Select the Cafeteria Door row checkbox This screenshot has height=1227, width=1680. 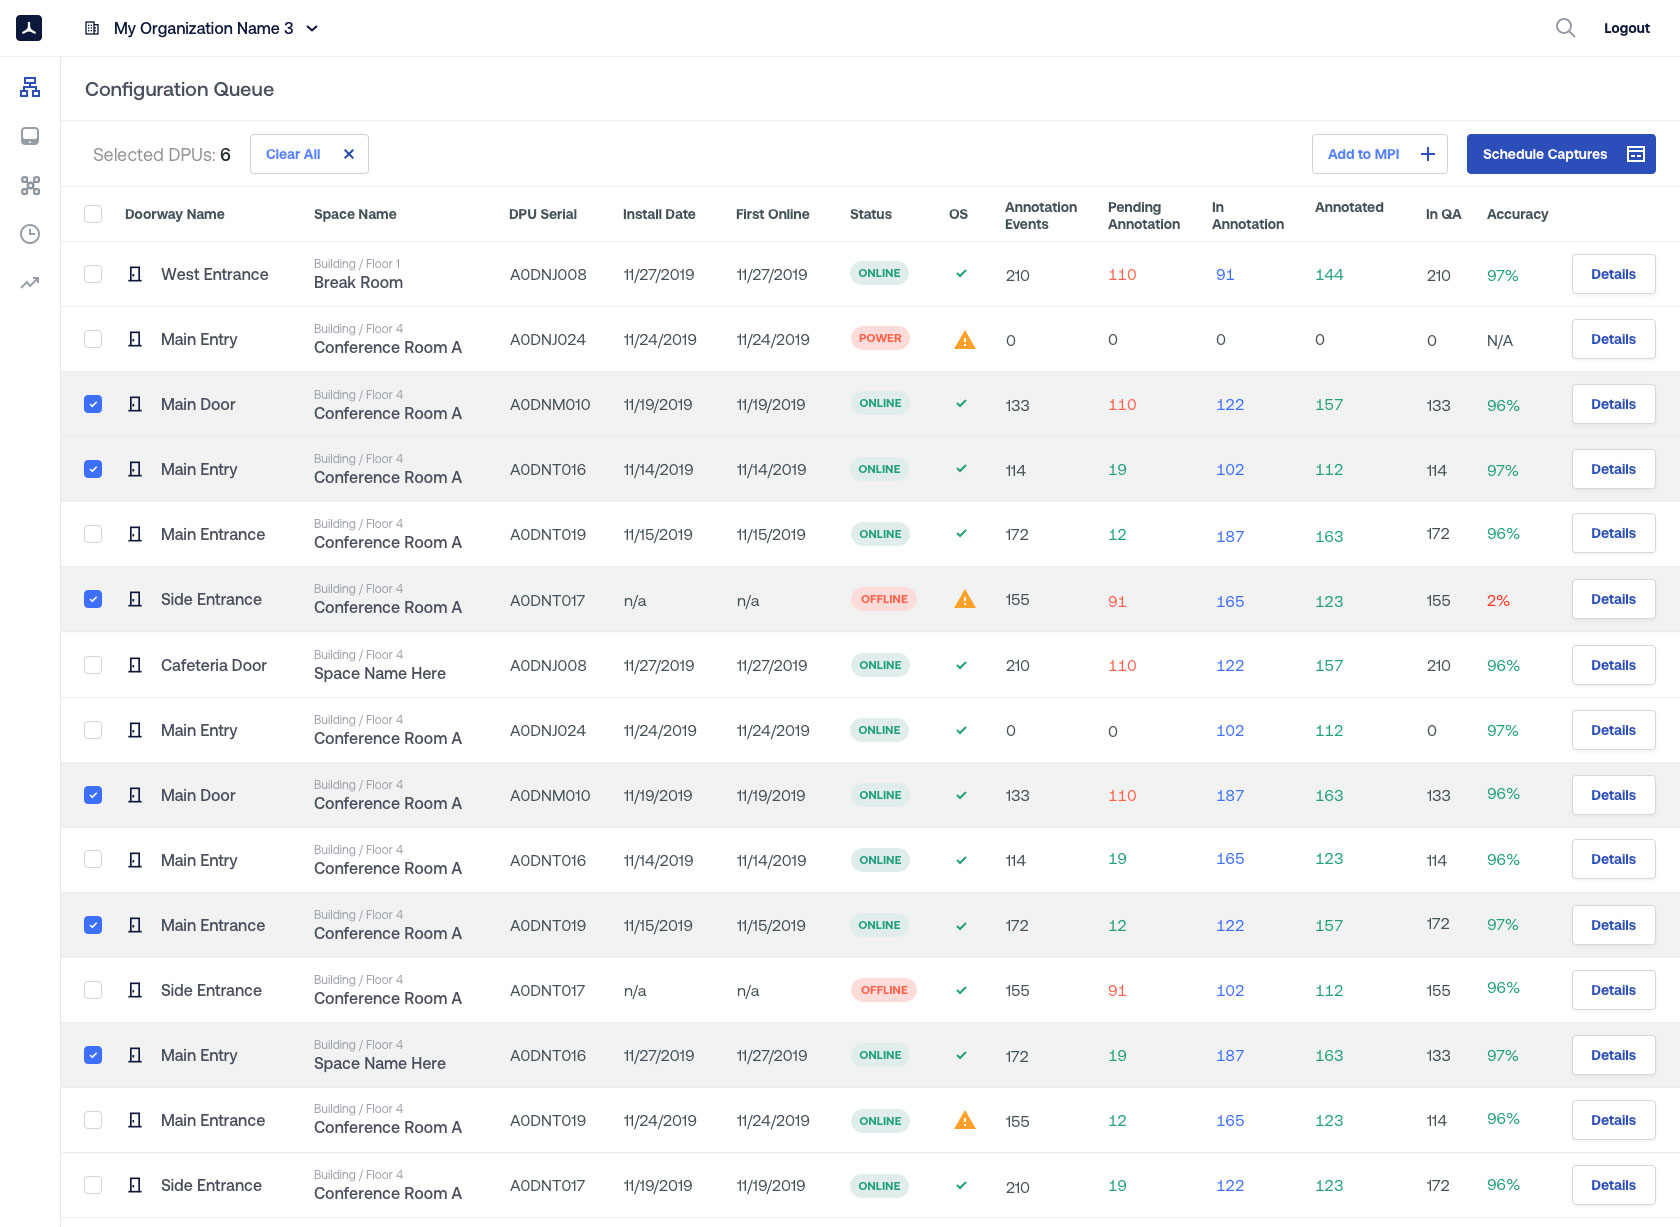[x=93, y=665]
